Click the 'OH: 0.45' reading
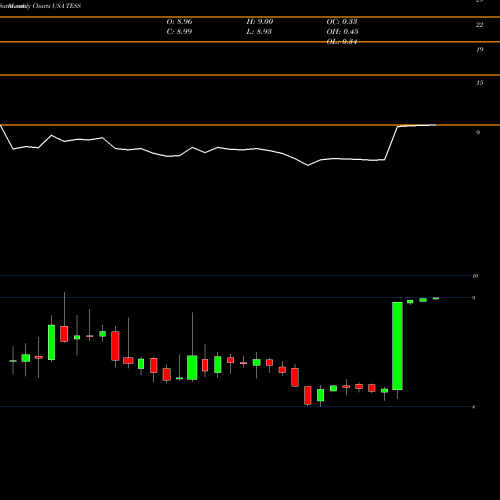 pyautogui.click(x=342, y=32)
